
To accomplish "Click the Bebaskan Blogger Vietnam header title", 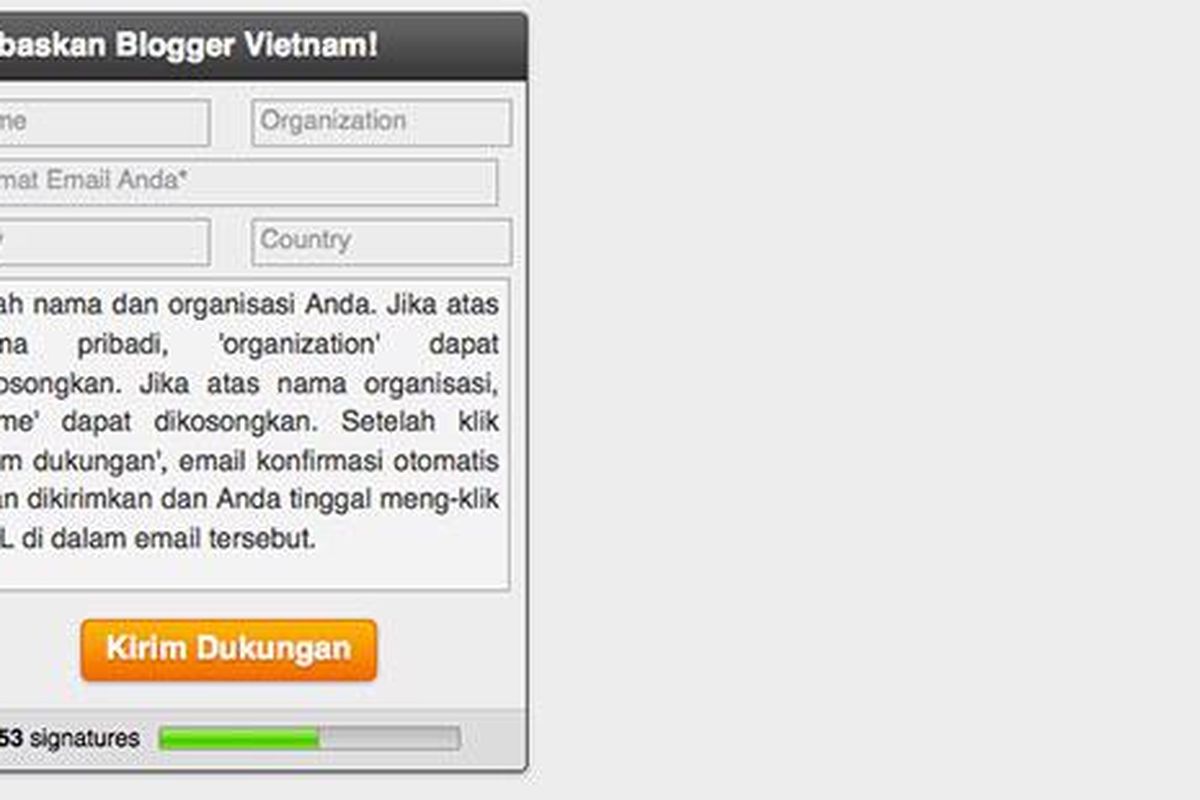I will point(189,46).
